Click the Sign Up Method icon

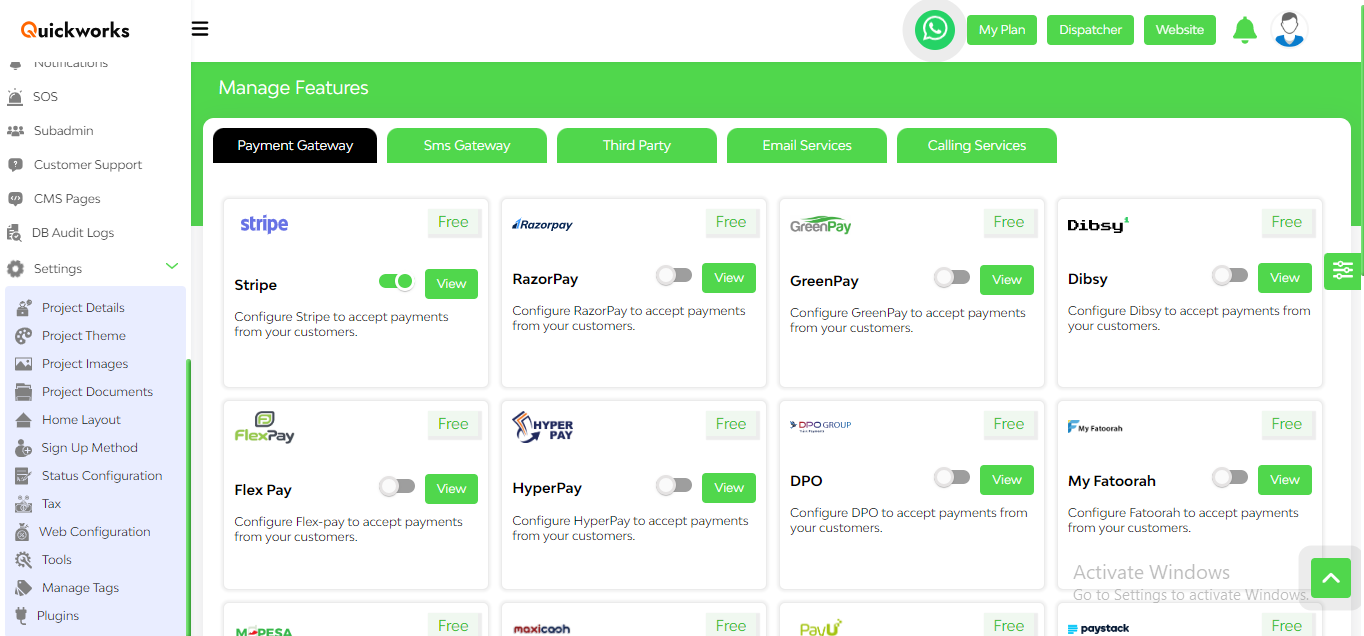24,448
